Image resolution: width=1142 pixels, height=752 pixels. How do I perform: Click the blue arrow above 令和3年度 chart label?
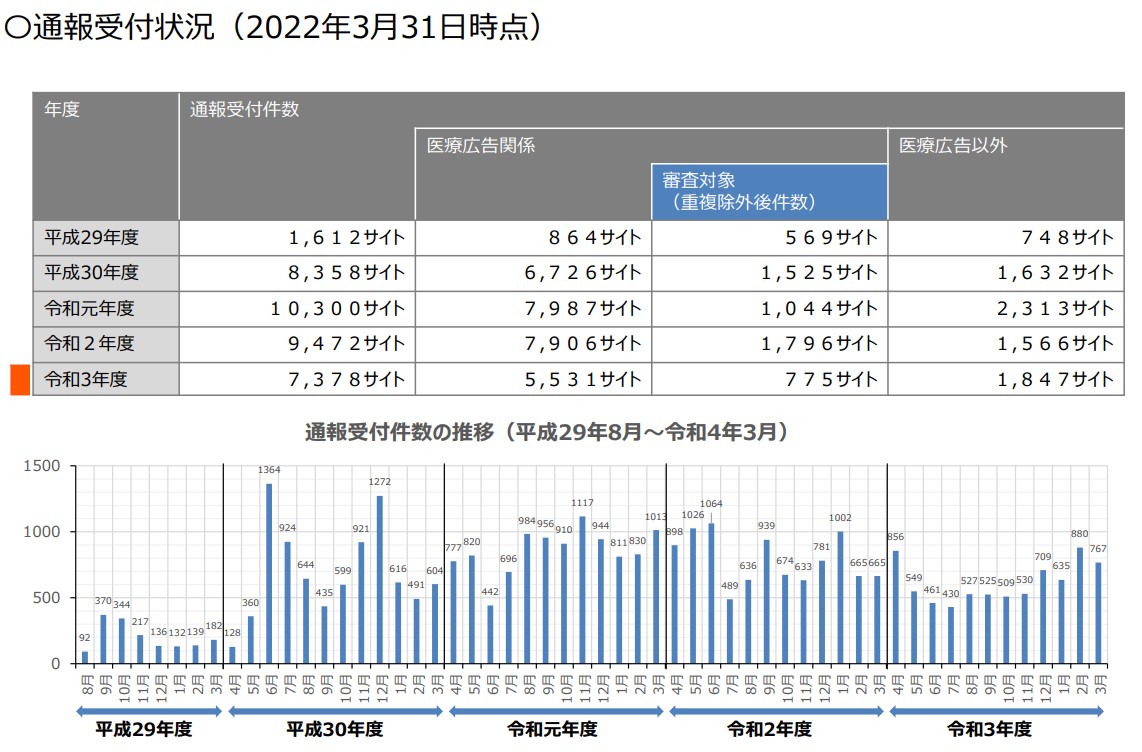996,711
